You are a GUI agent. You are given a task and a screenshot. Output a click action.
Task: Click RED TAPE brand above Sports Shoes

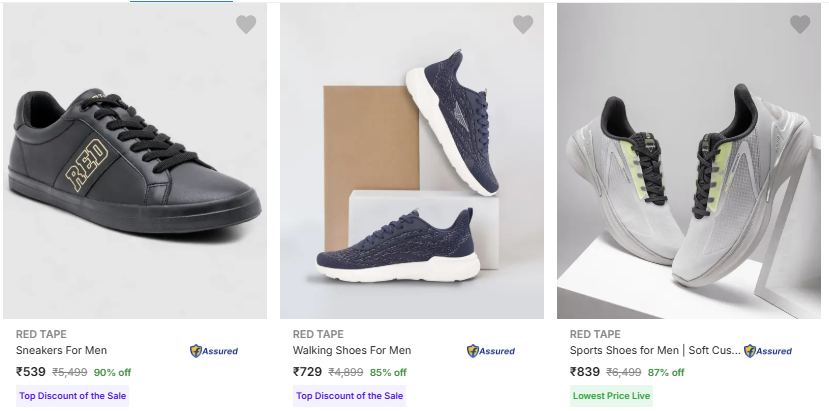(x=595, y=334)
